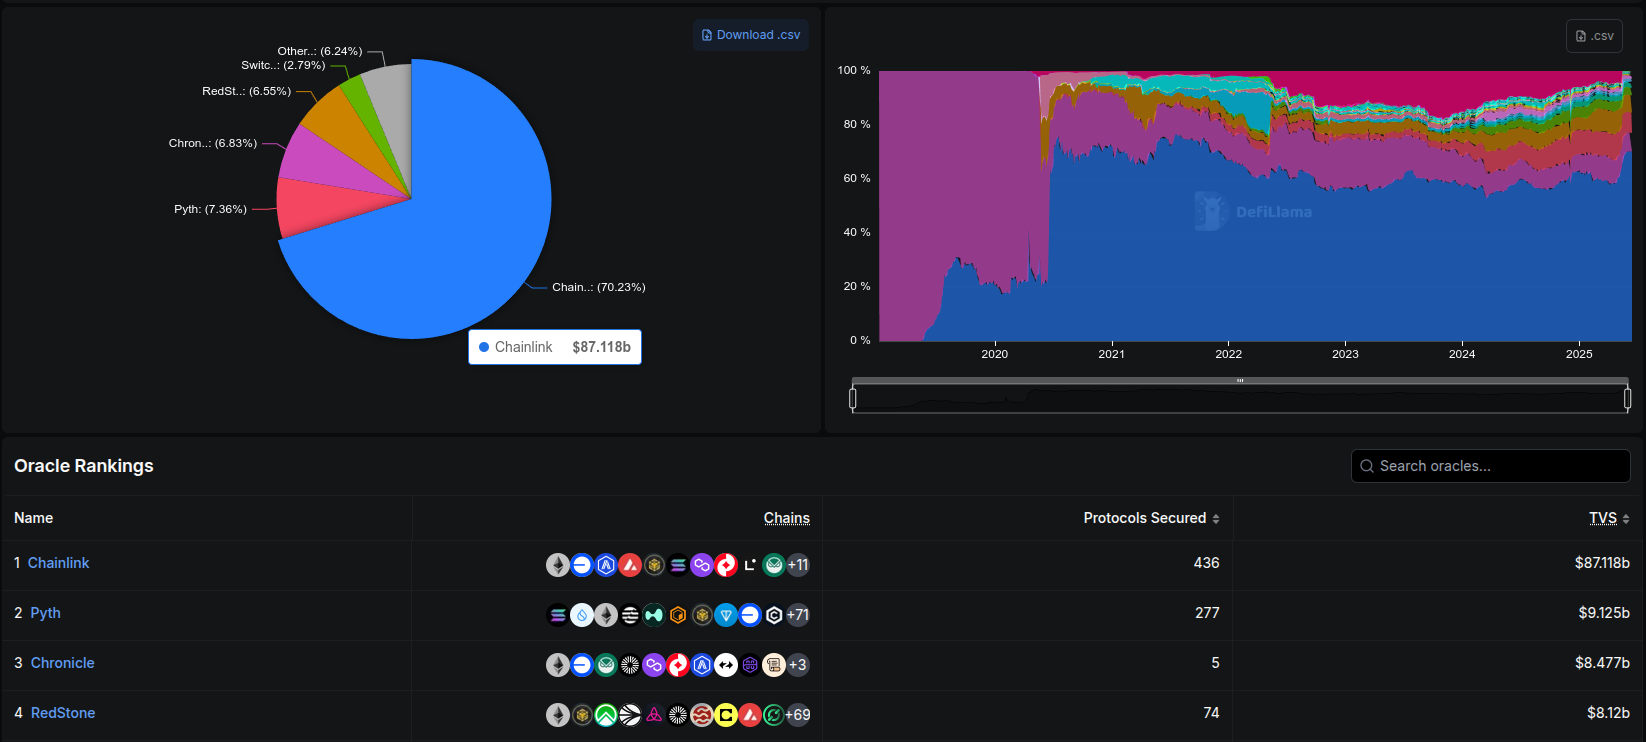This screenshot has width=1646, height=742.
Task: Click the Solana icon in Chainlink row
Action: point(678,565)
